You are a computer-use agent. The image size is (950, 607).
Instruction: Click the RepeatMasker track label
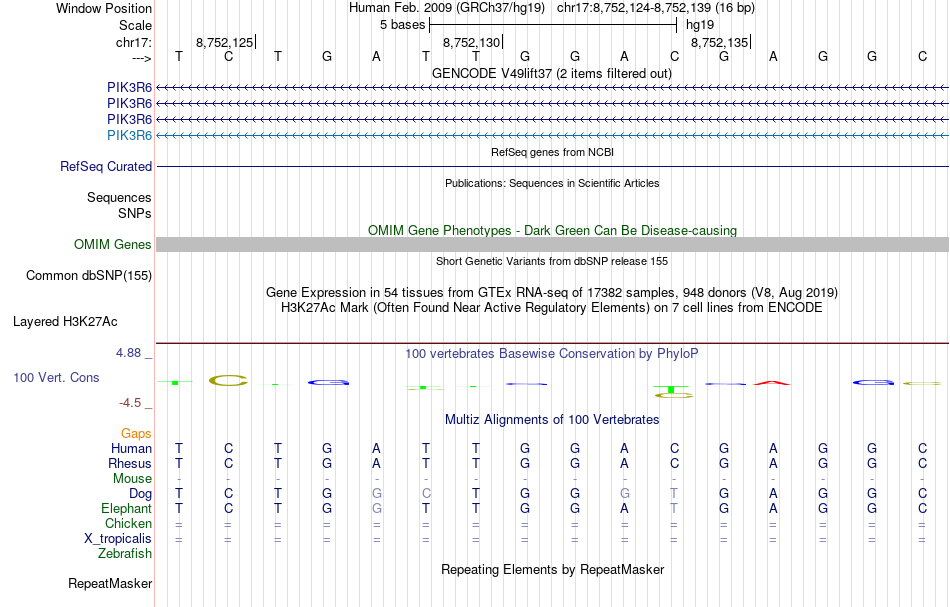pyautogui.click(x=110, y=583)
